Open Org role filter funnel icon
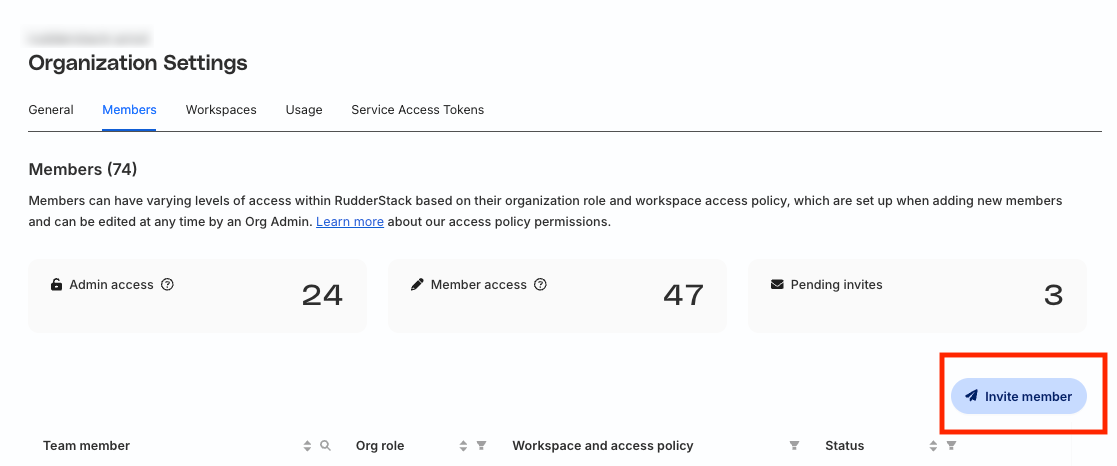 click(482, 445)
